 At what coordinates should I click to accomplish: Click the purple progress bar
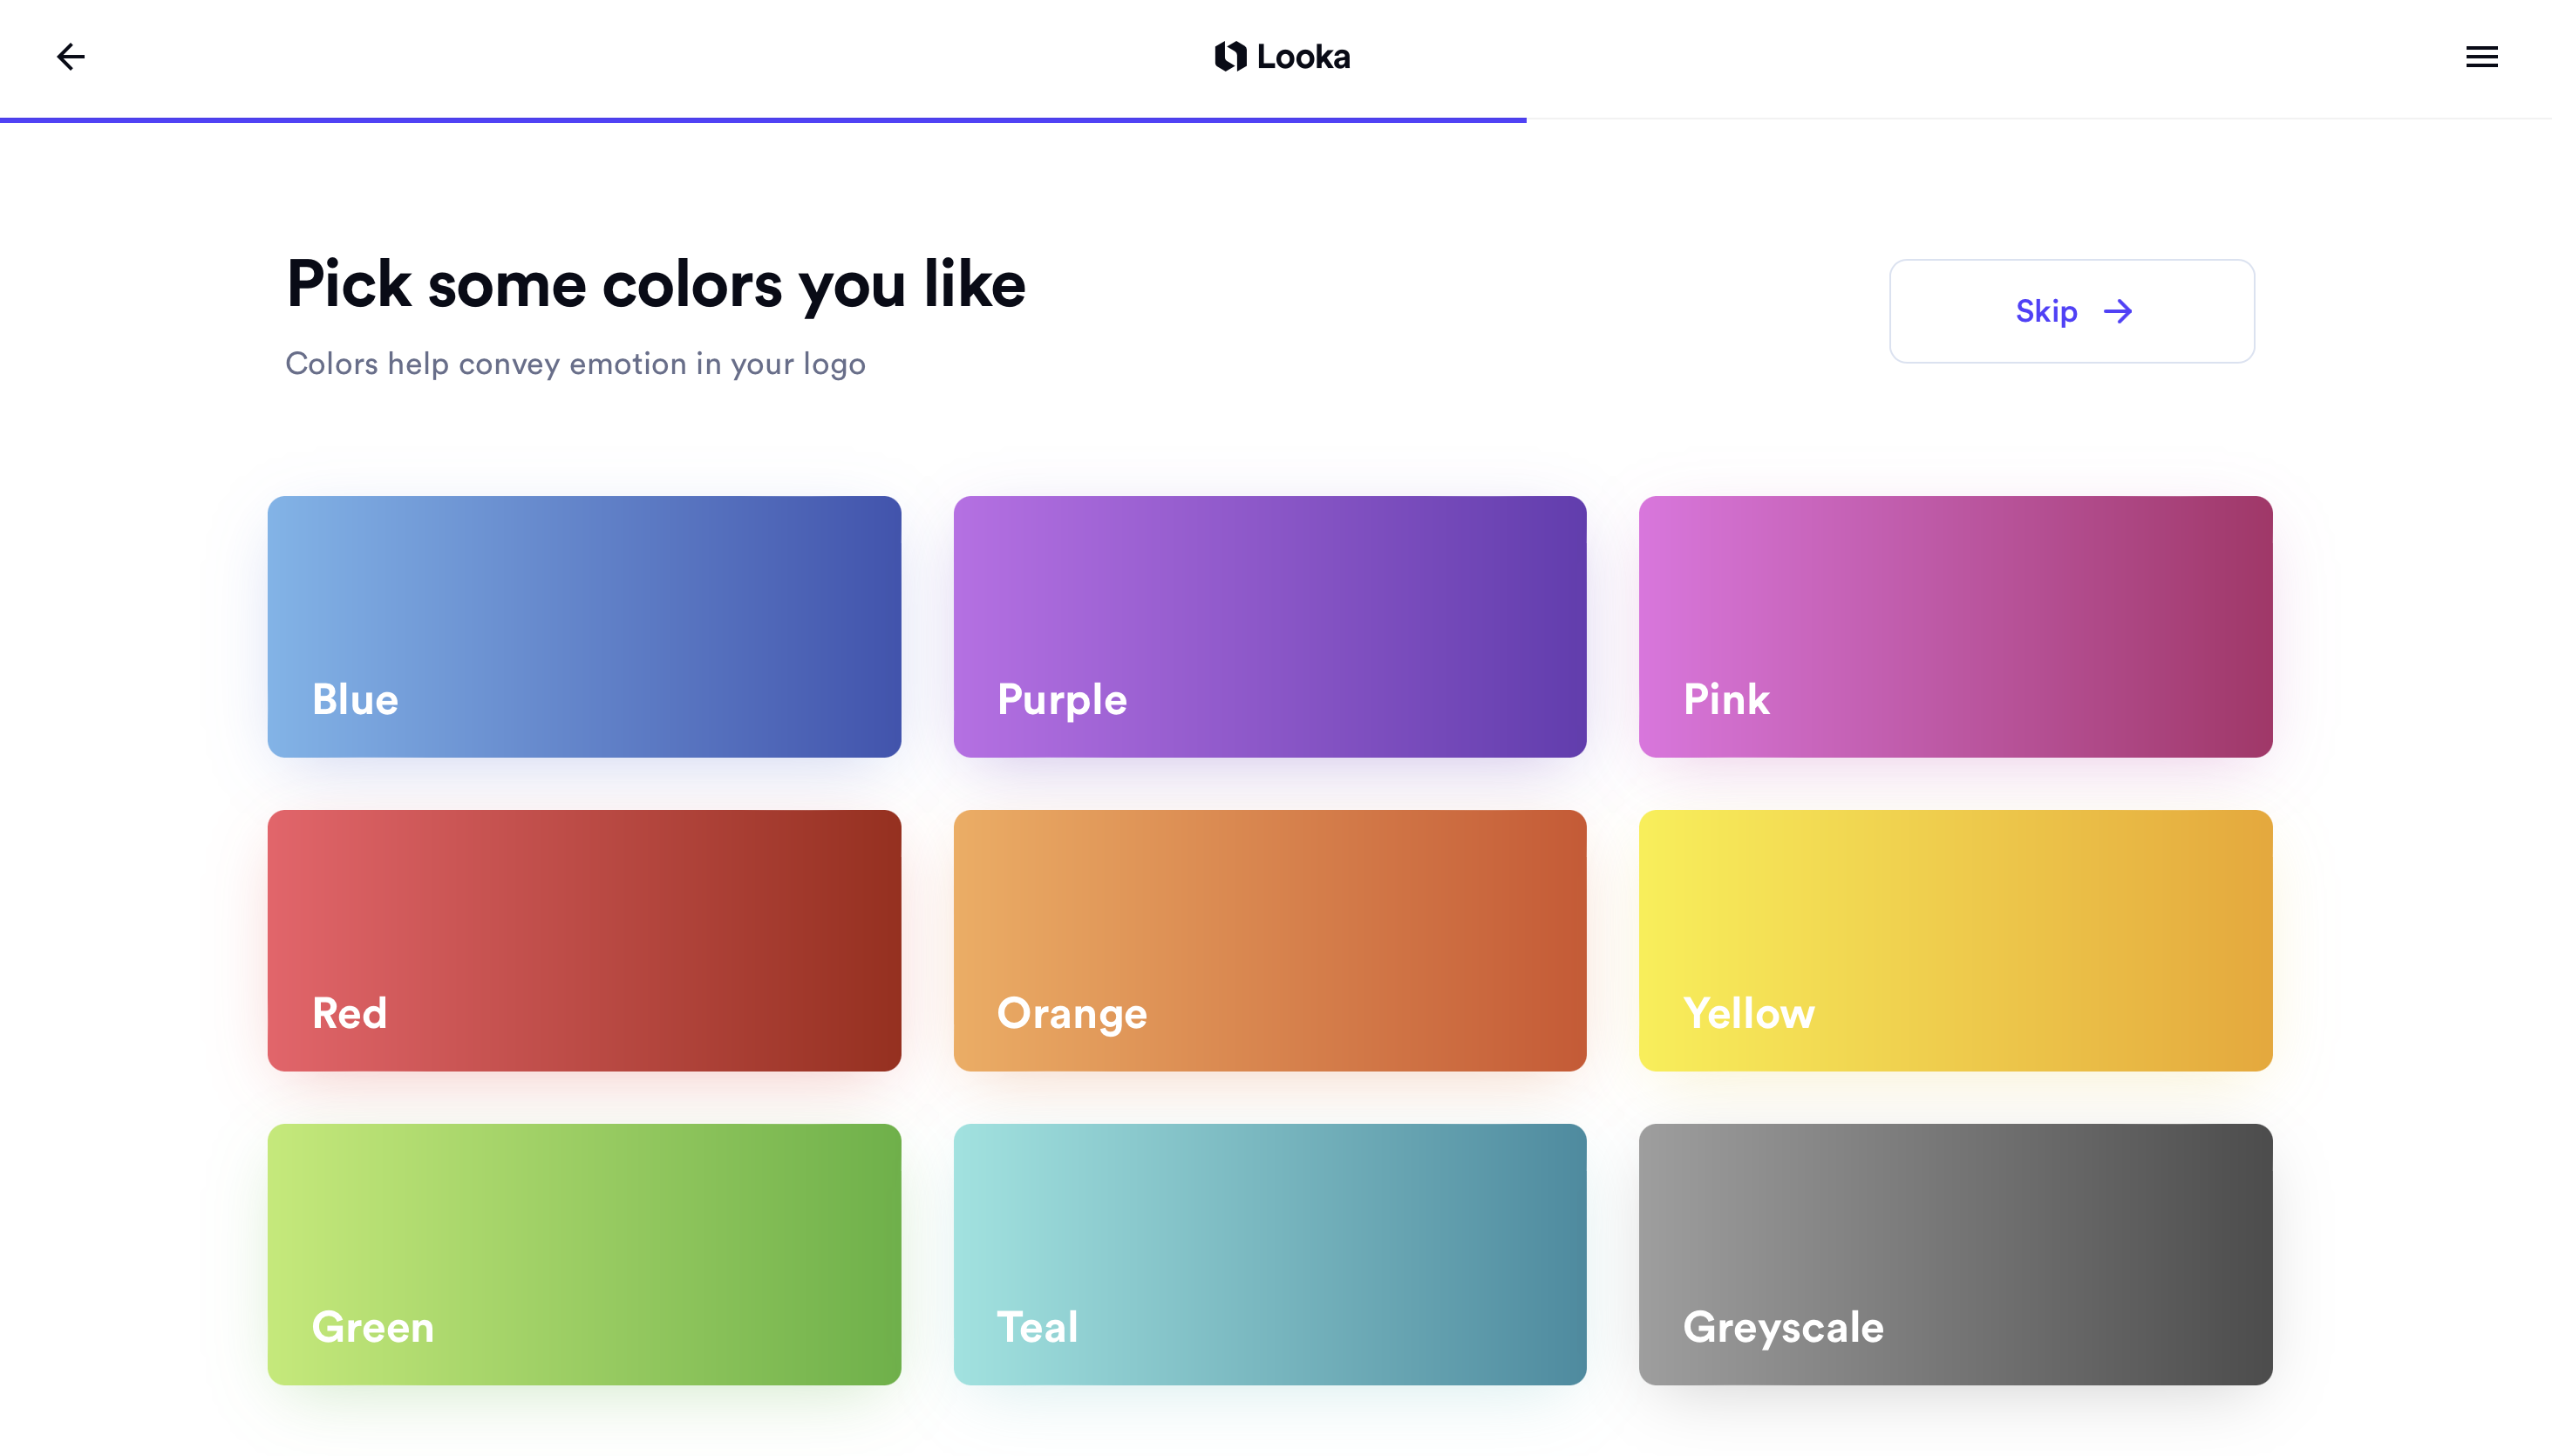coord(762,120)
